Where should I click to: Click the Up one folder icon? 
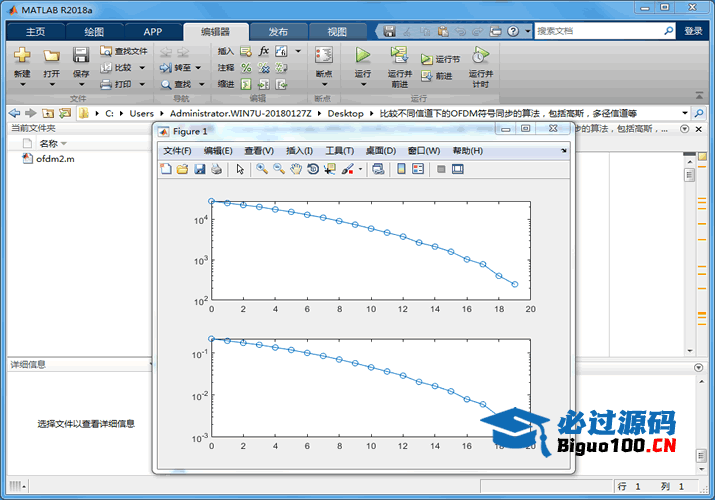point(48,113)
